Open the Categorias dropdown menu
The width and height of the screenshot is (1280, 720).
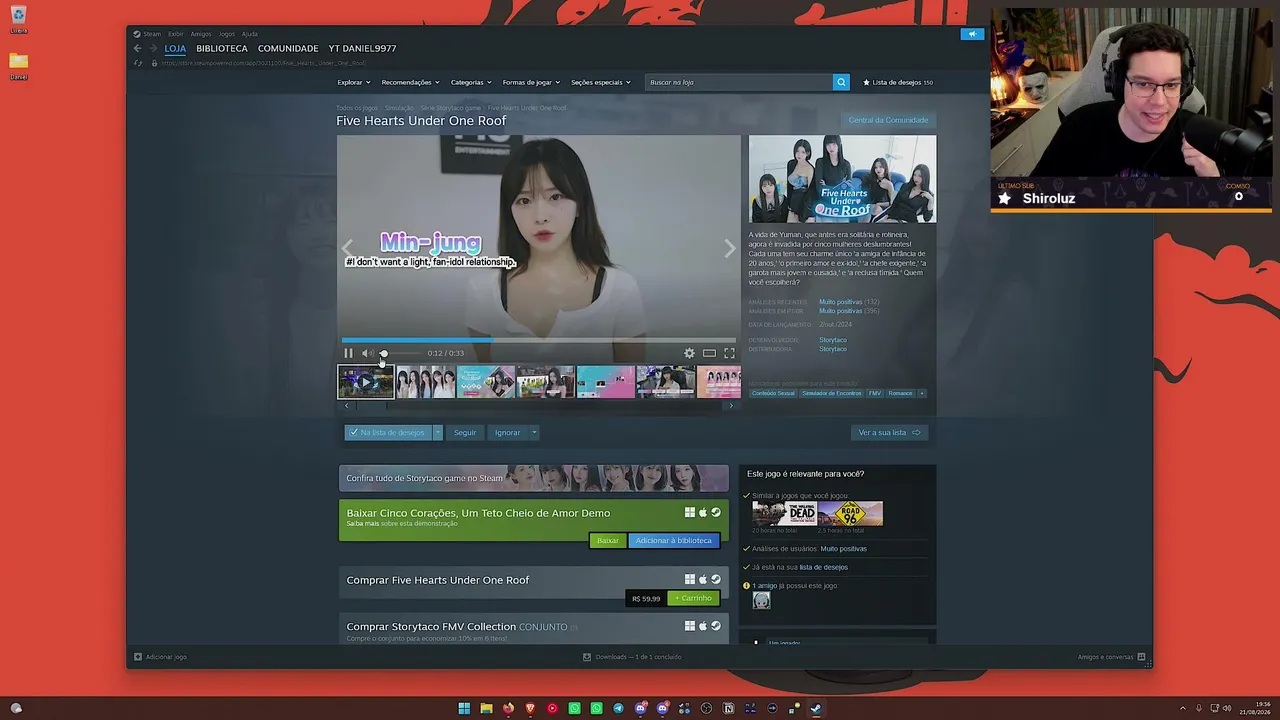(x=471, y=82)
